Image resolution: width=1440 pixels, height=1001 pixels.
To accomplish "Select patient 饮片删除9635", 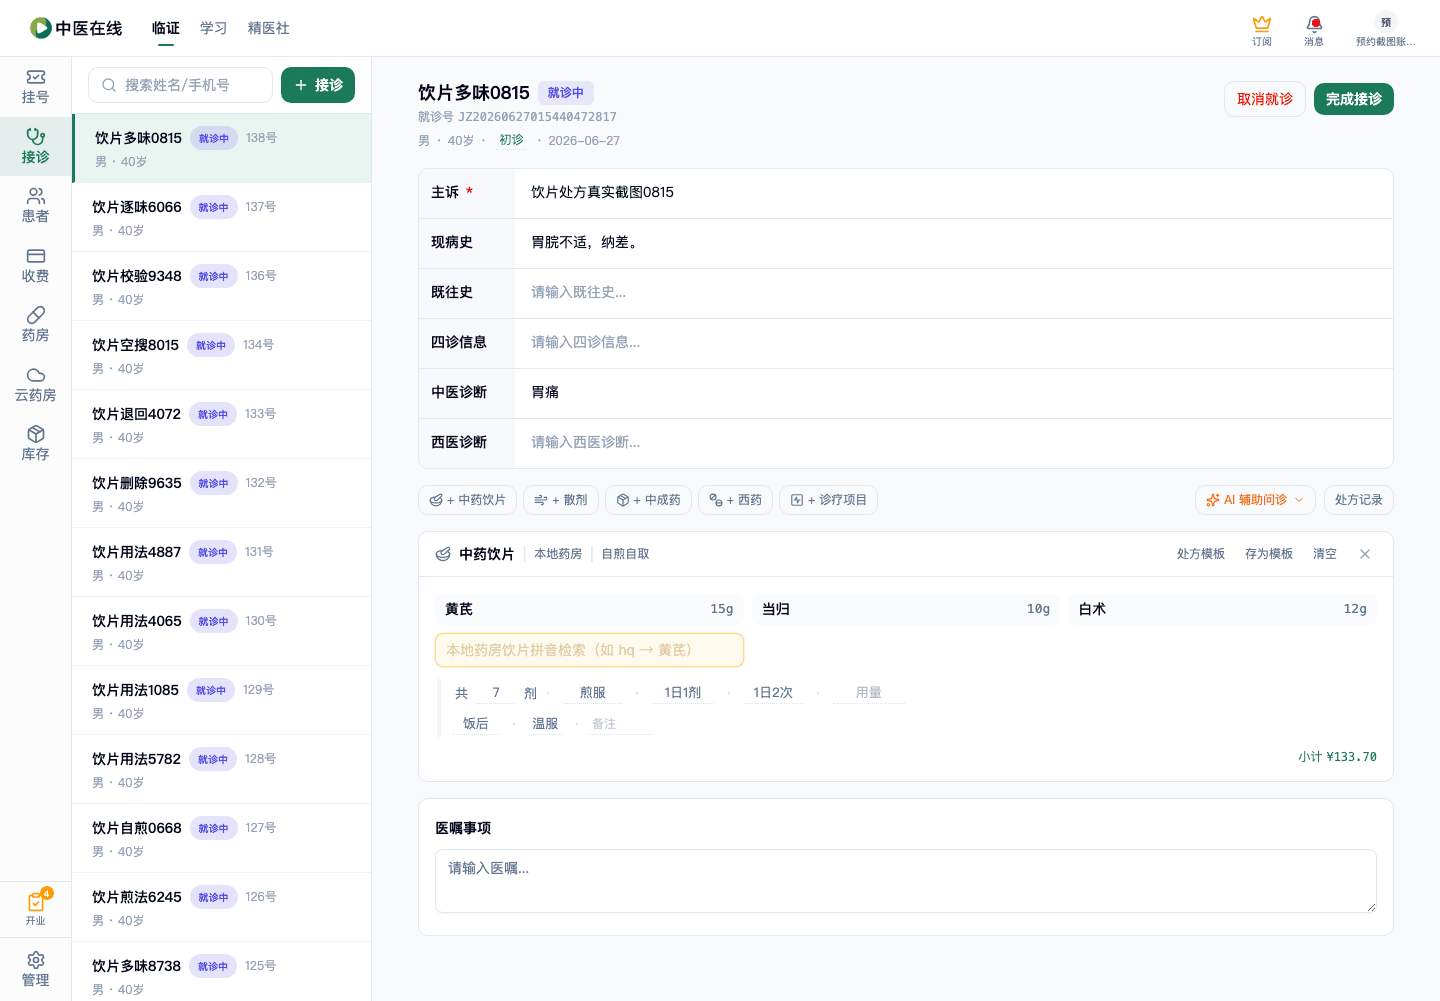I will [x=222, y=493].
